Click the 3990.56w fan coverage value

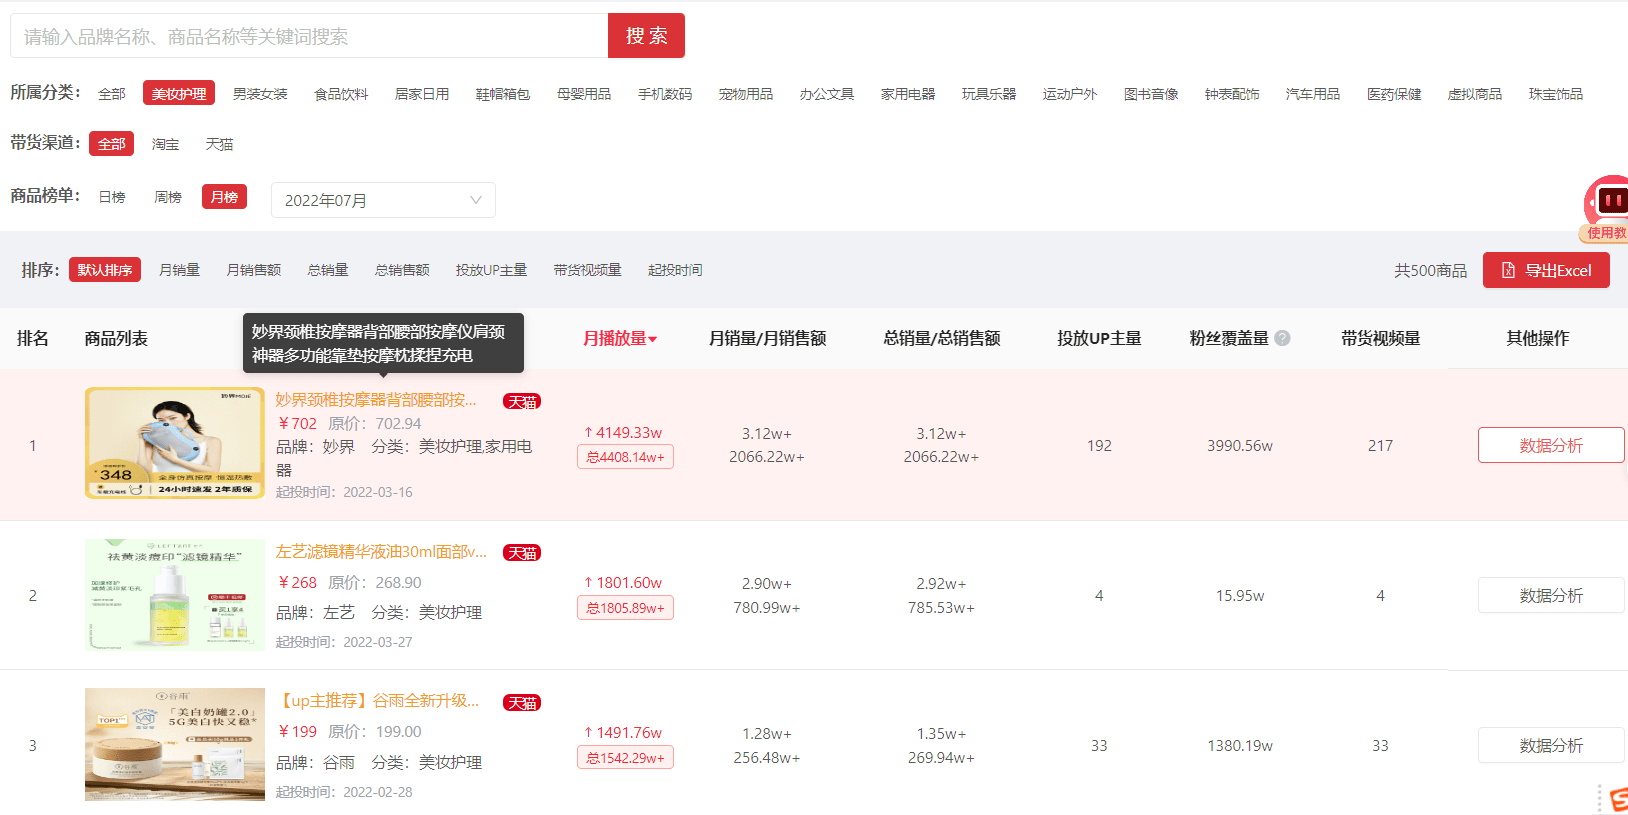pyautogui.click(x=1240, y=446)
